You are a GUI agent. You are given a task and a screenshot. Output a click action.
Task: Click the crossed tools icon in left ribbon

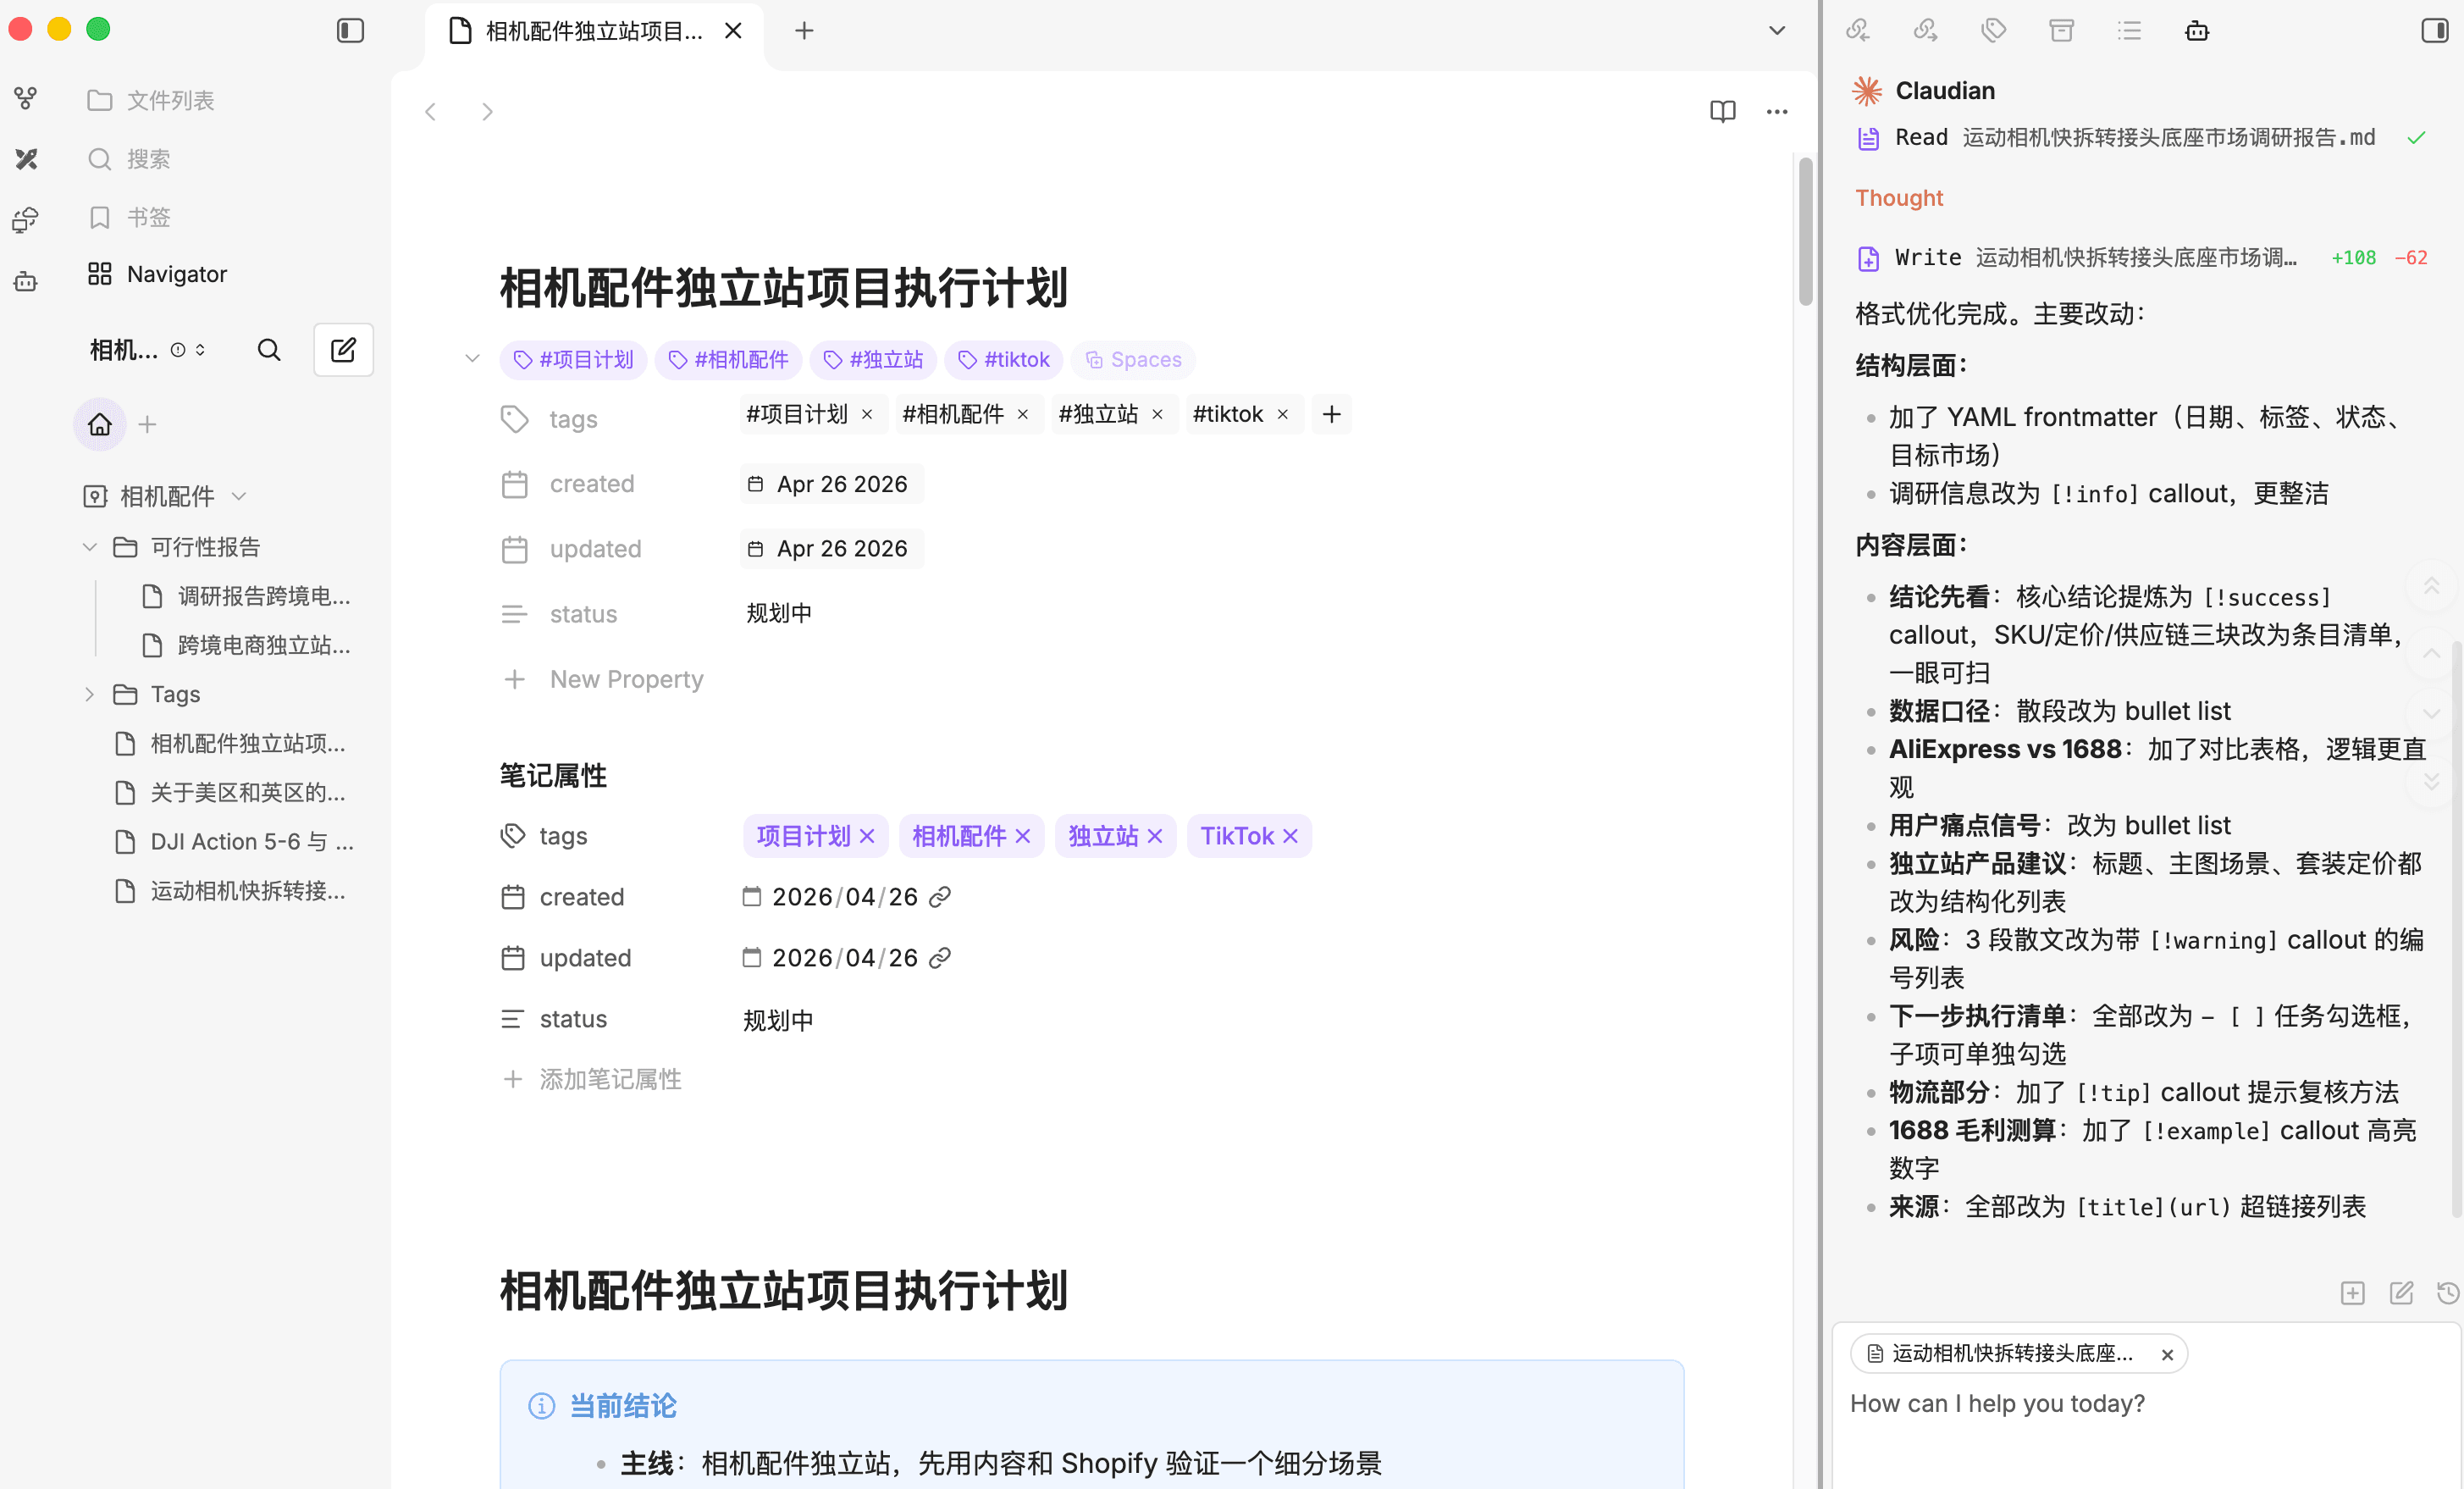coord(26,159)
